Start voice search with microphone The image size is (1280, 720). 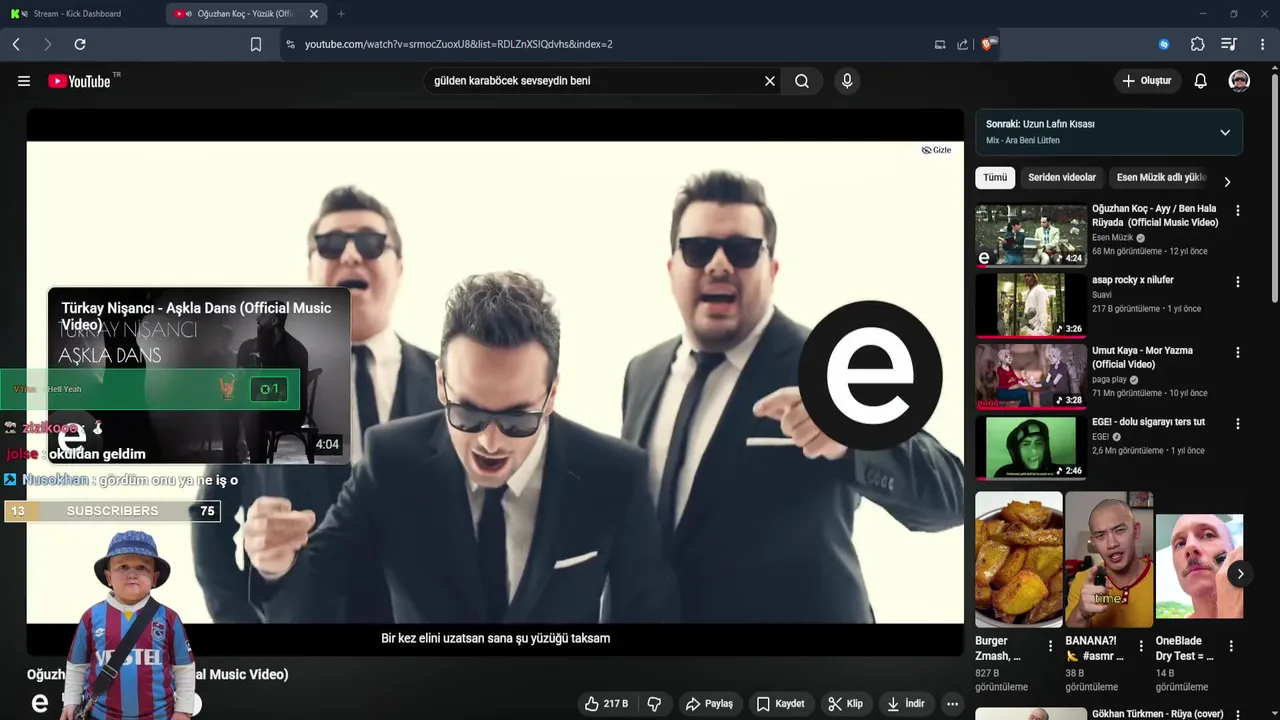(x=847, y=81)
